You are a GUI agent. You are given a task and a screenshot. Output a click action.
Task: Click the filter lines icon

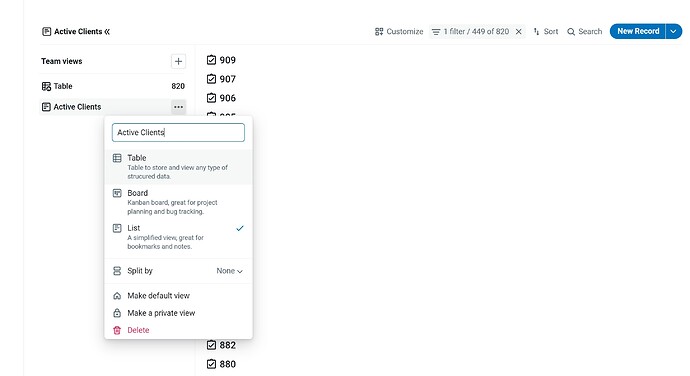click(436, 32)
